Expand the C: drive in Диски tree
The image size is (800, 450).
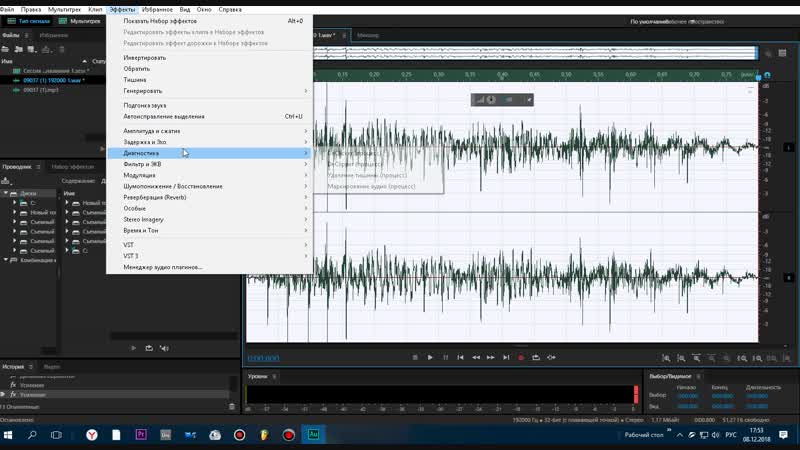click(14, 203)
